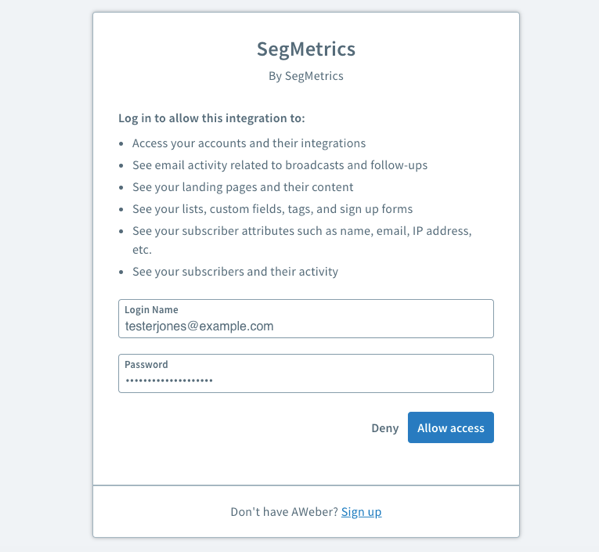Select the Password field label
Image resolution: width=600 pixels, height=552 pixels.
(146, 365)
